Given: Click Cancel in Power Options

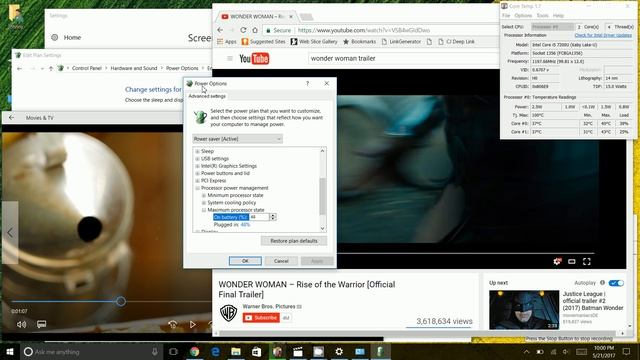Looking at the screenshot, I should (x=281, y=261).
